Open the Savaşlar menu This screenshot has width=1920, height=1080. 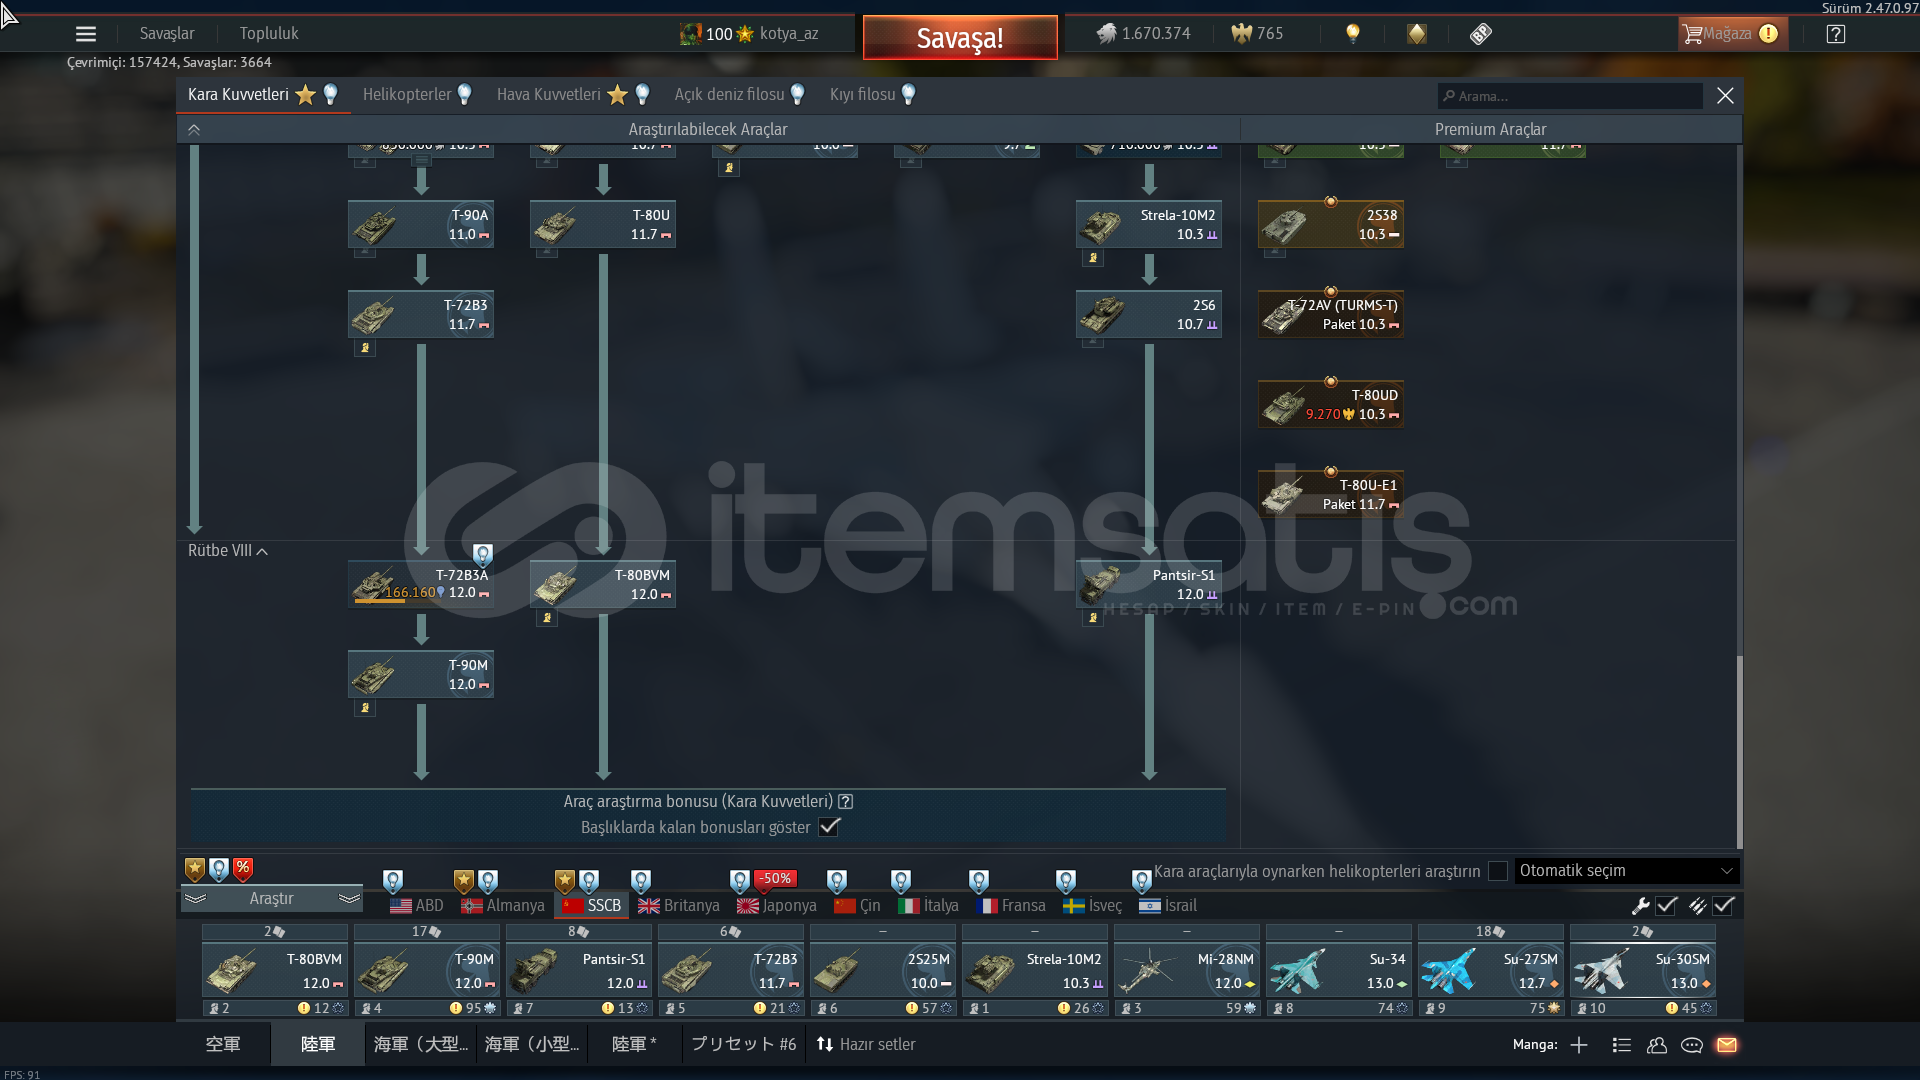[167, 33]
